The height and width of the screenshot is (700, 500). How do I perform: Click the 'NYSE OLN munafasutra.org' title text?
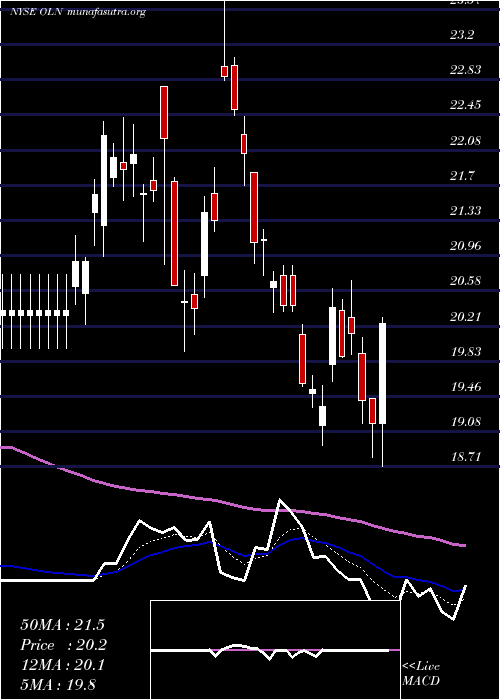78,12
